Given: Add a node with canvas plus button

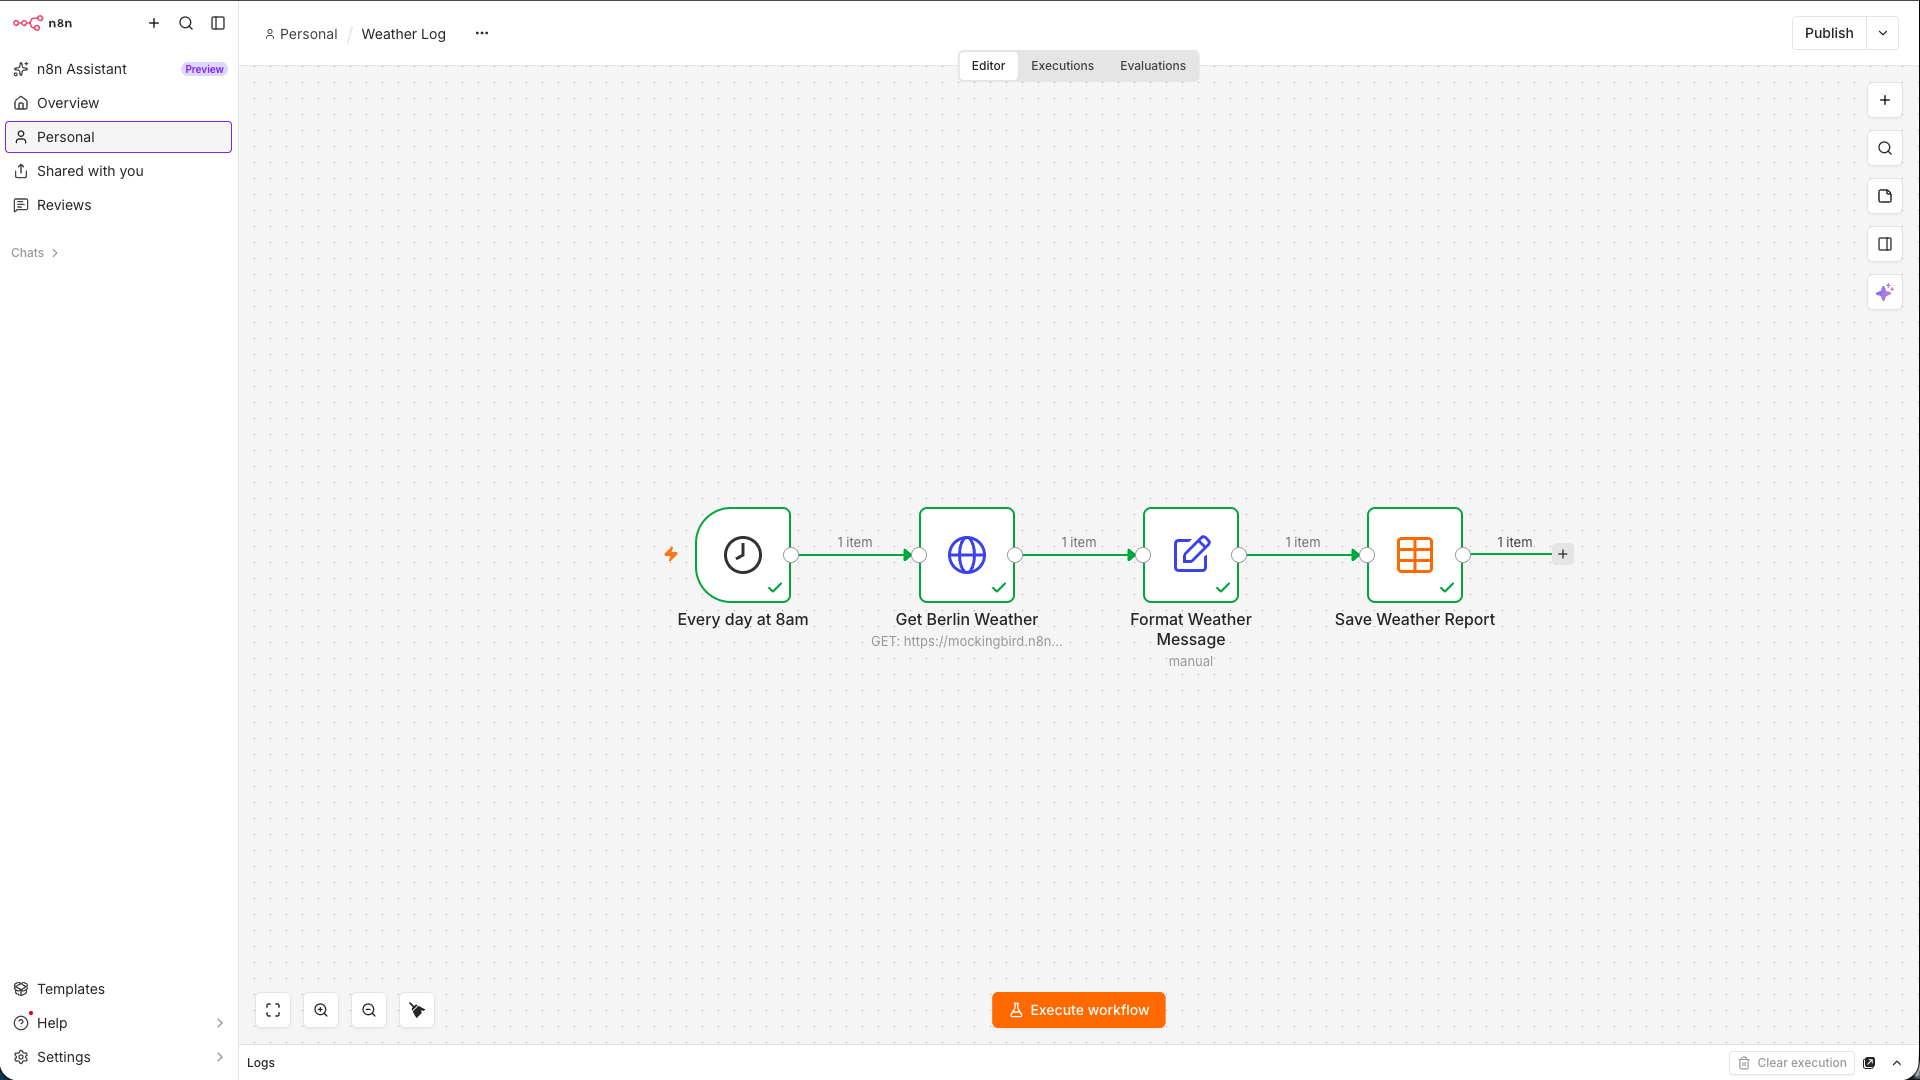Looking at the screenshot, I should click(1885, 100).
